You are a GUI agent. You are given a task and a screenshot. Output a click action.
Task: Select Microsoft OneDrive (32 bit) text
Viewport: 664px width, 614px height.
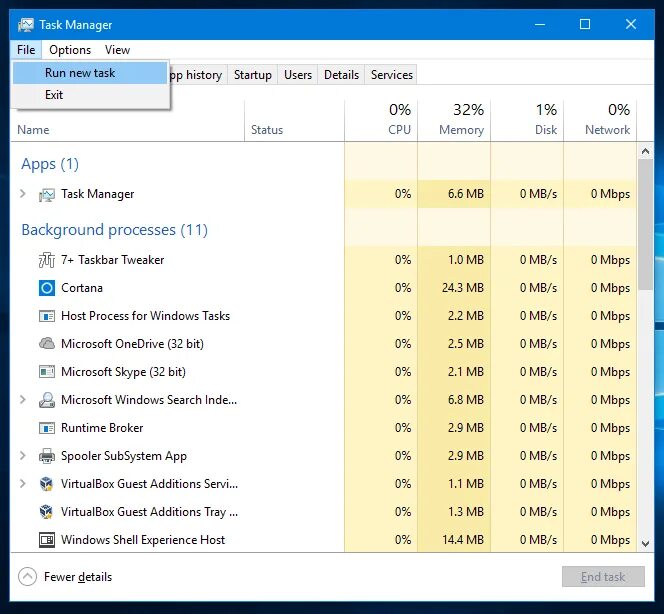pos(132,344)
